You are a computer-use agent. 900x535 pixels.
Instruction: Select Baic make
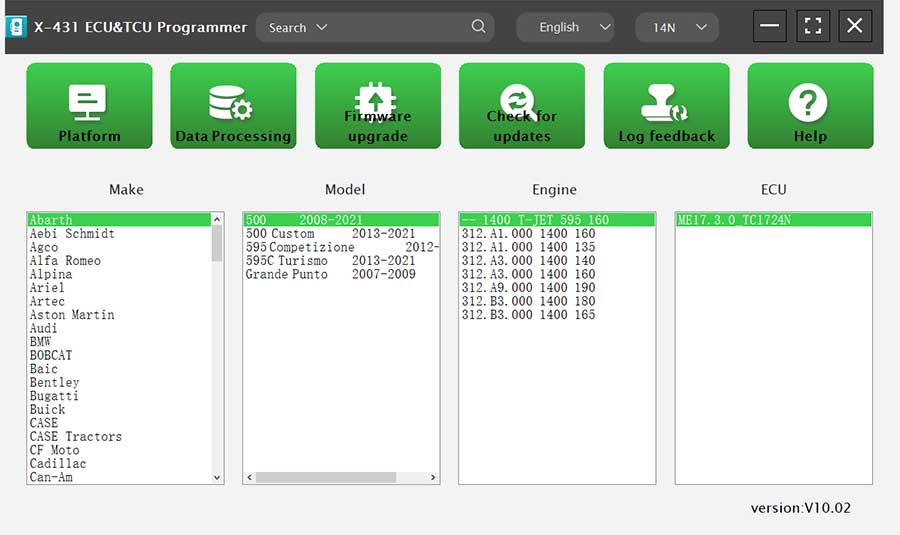[119, 369]
